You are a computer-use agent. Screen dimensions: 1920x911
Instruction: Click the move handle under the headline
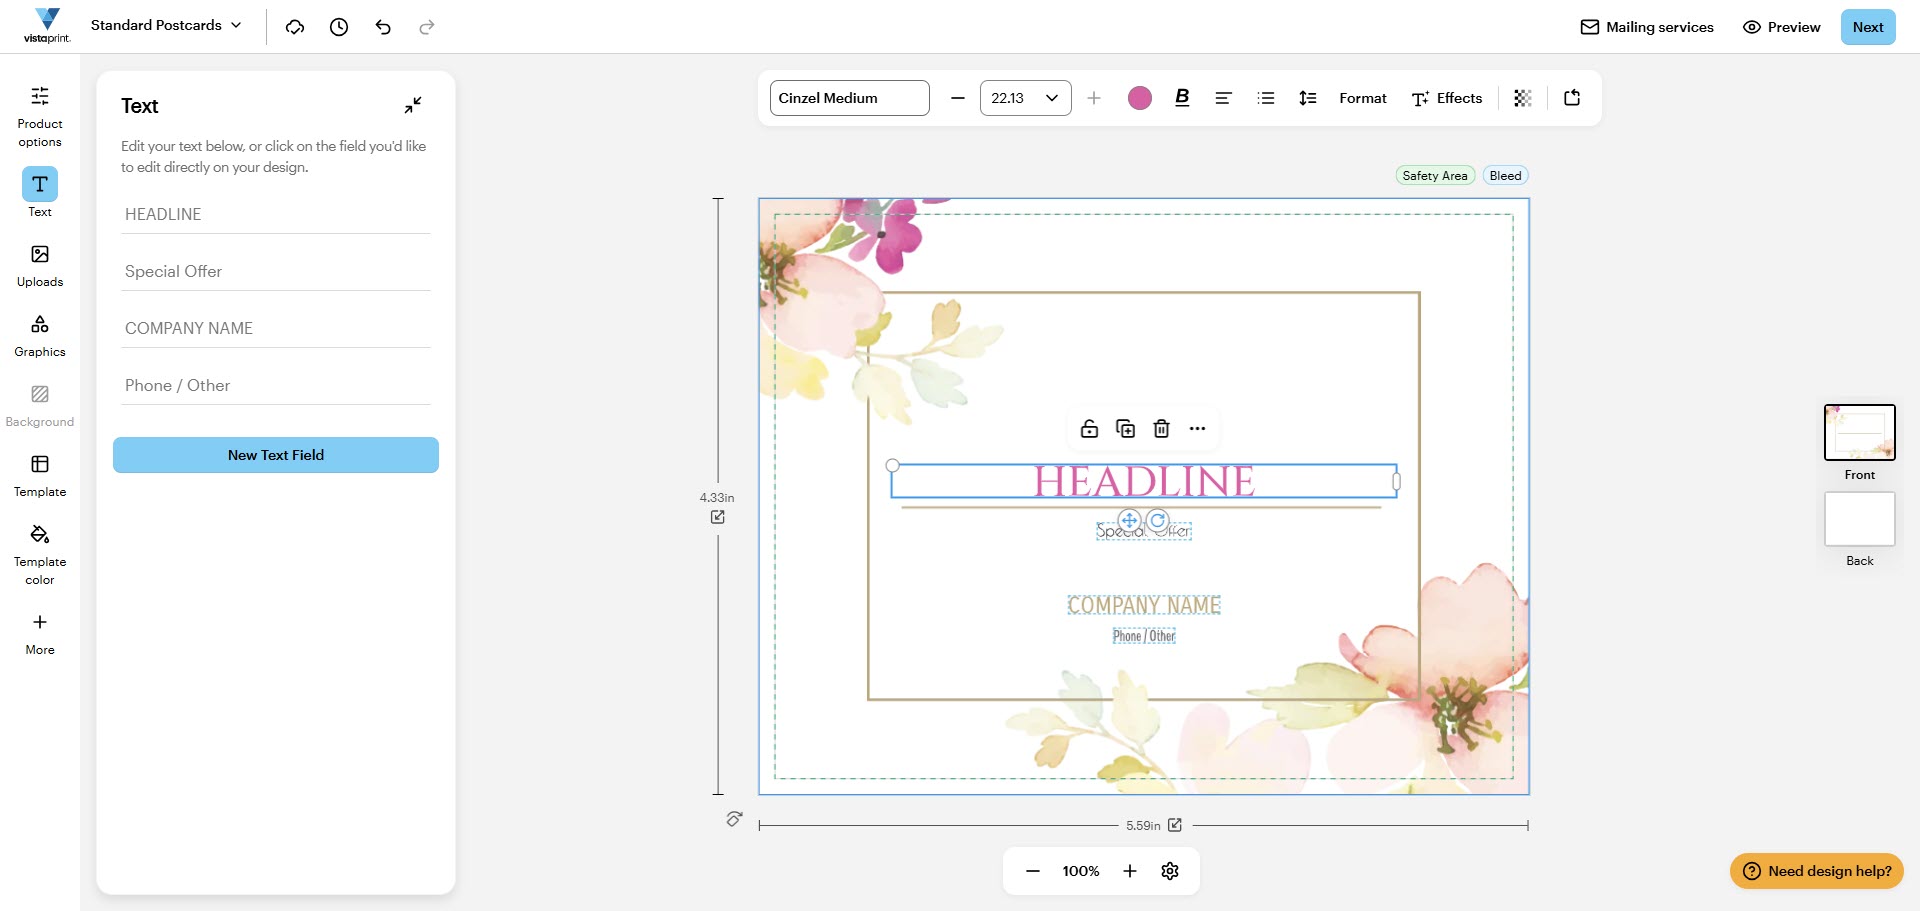coord(1129,520)
